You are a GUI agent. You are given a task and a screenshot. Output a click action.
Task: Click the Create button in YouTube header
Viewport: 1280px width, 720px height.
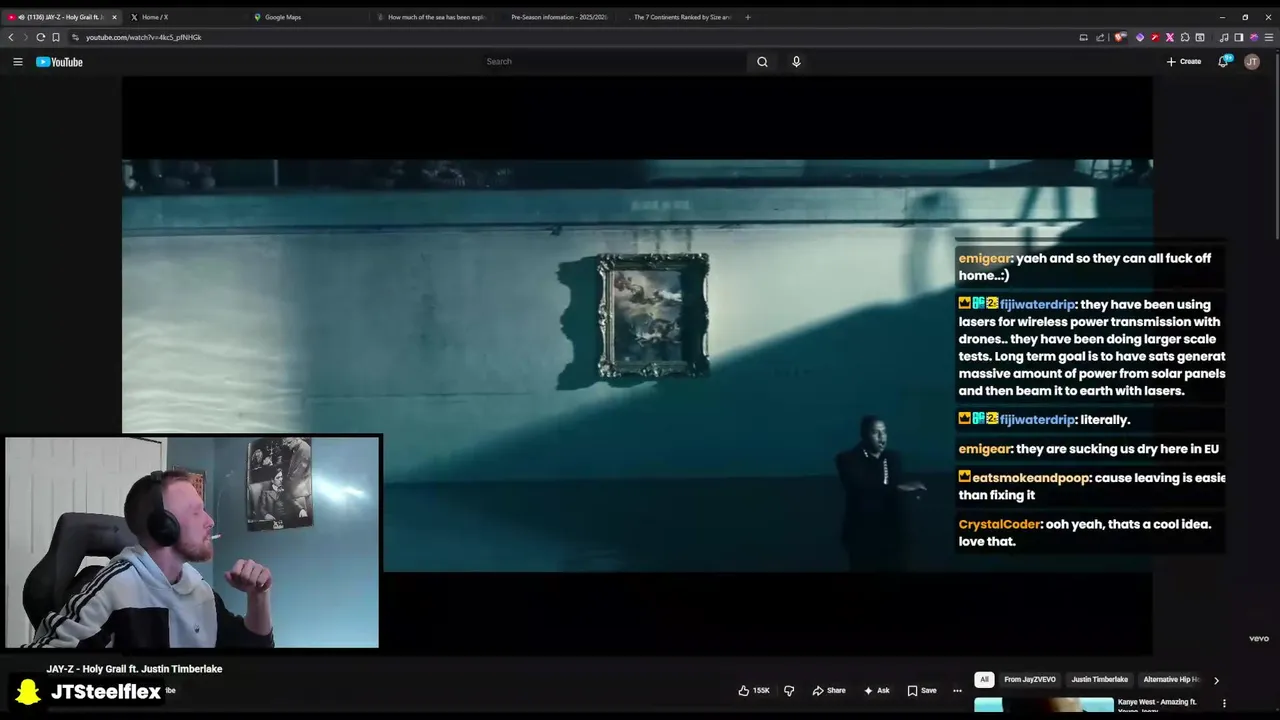(1184, 62)
